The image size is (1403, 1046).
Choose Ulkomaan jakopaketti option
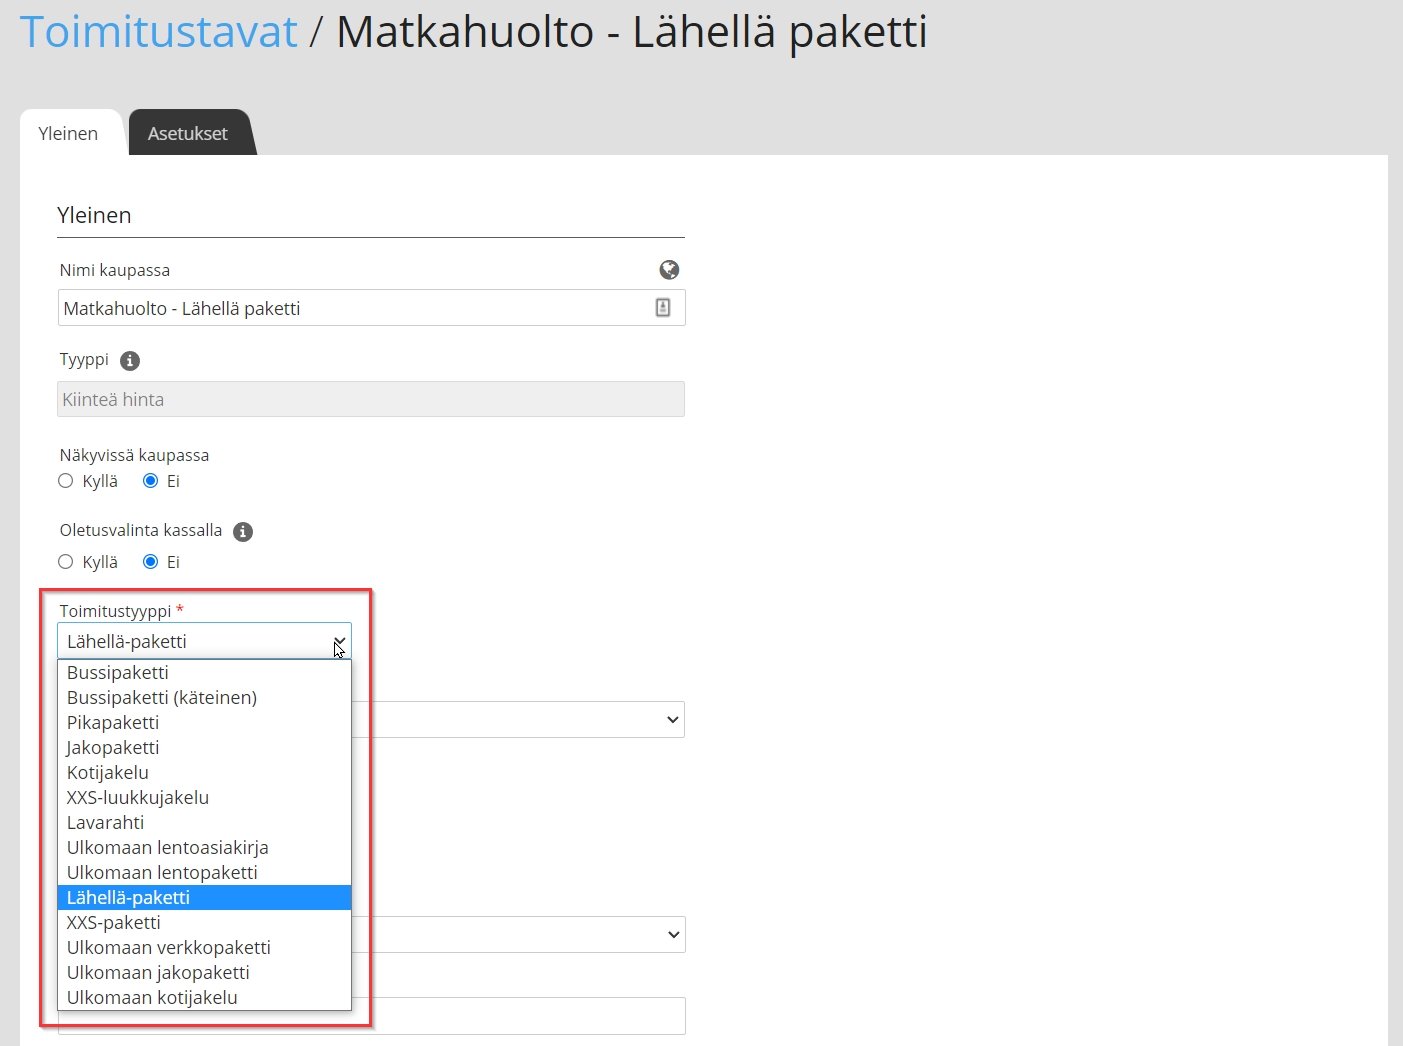pyautogui.click(x=204, y=973)
